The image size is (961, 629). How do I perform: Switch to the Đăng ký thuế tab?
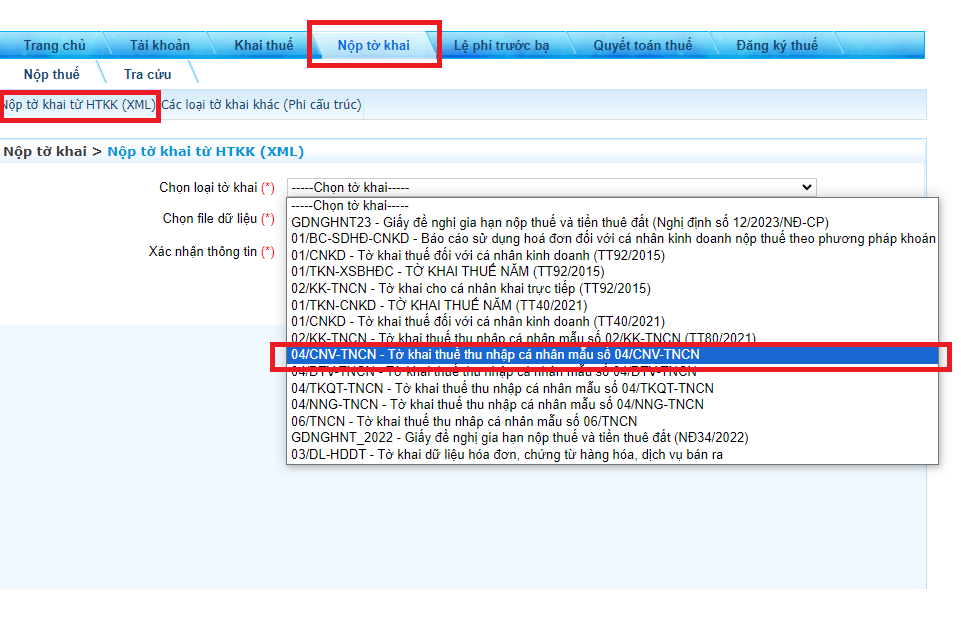[776, 46]
